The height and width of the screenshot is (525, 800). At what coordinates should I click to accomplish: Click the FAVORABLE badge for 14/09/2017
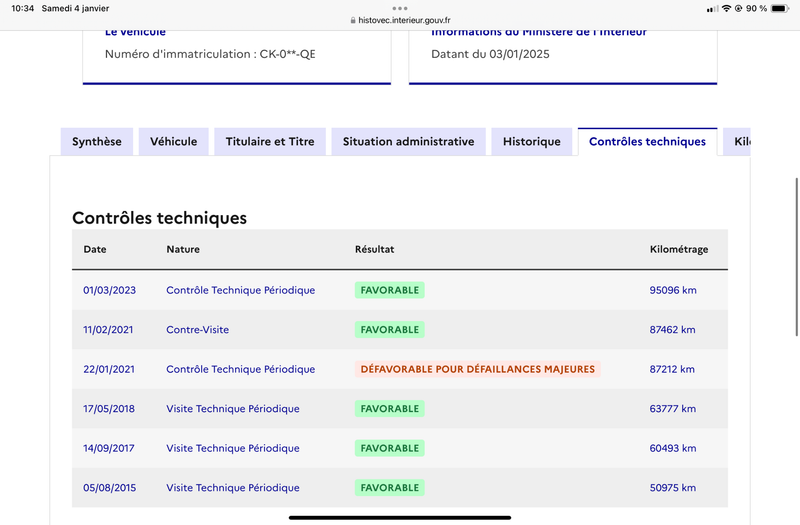tap(390, 448)
